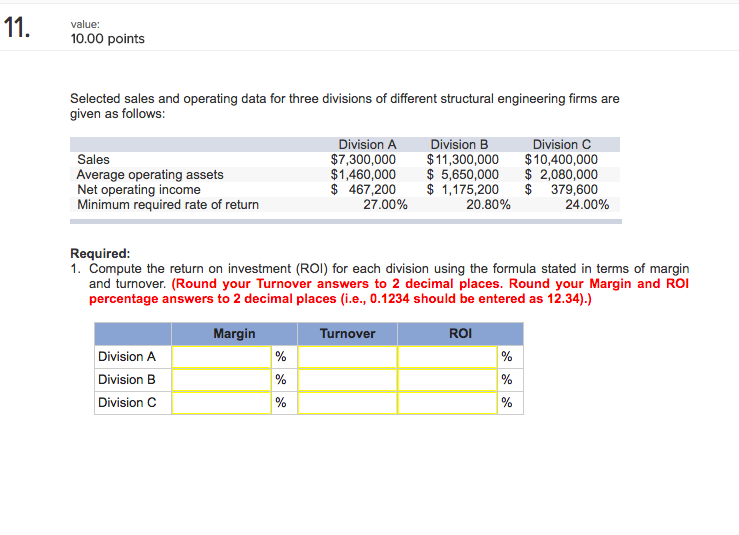Click Division C's 24.00% minimum required return
The height and width of the screenshot is (535, 739).
click(587, 205)
